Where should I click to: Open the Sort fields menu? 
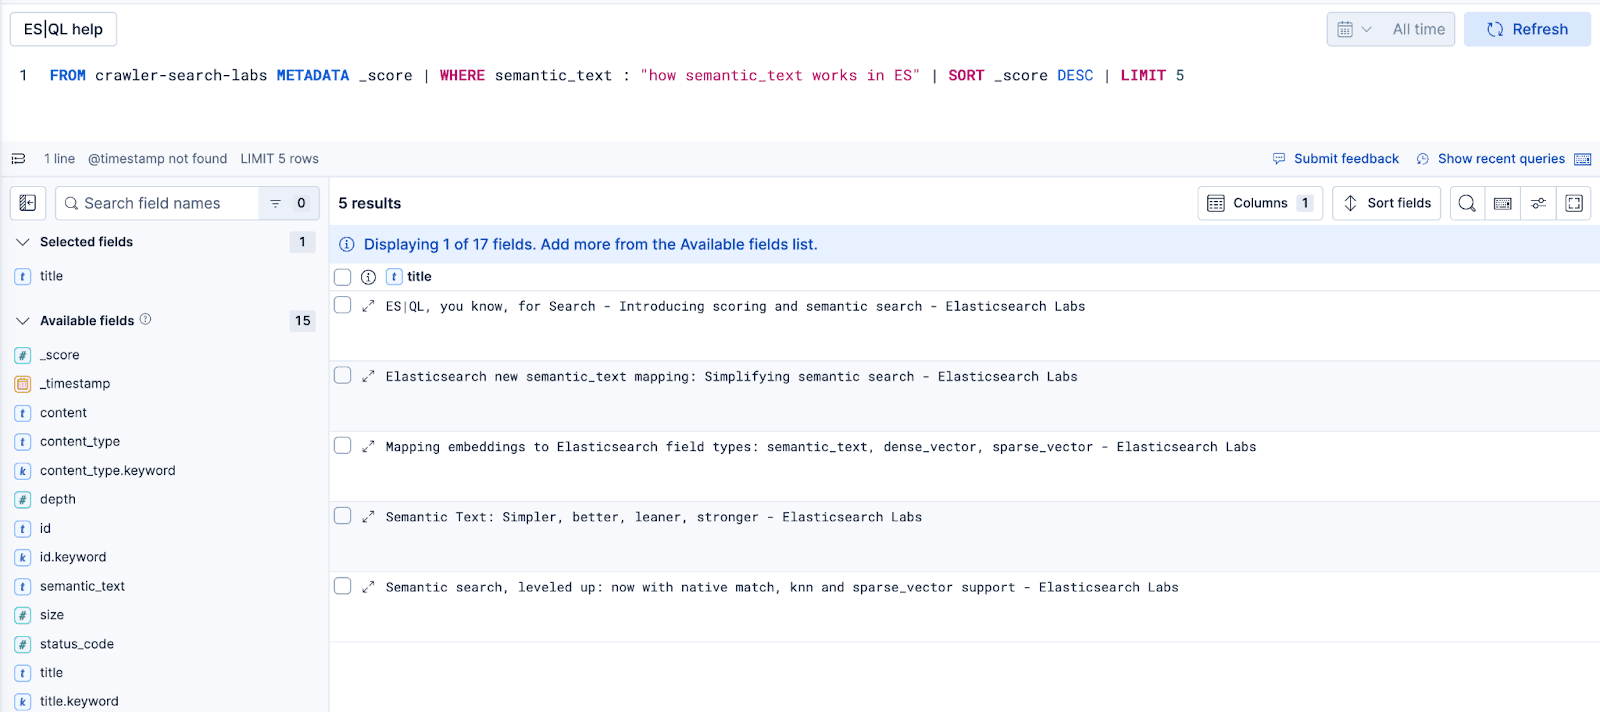coord(1386,203)
